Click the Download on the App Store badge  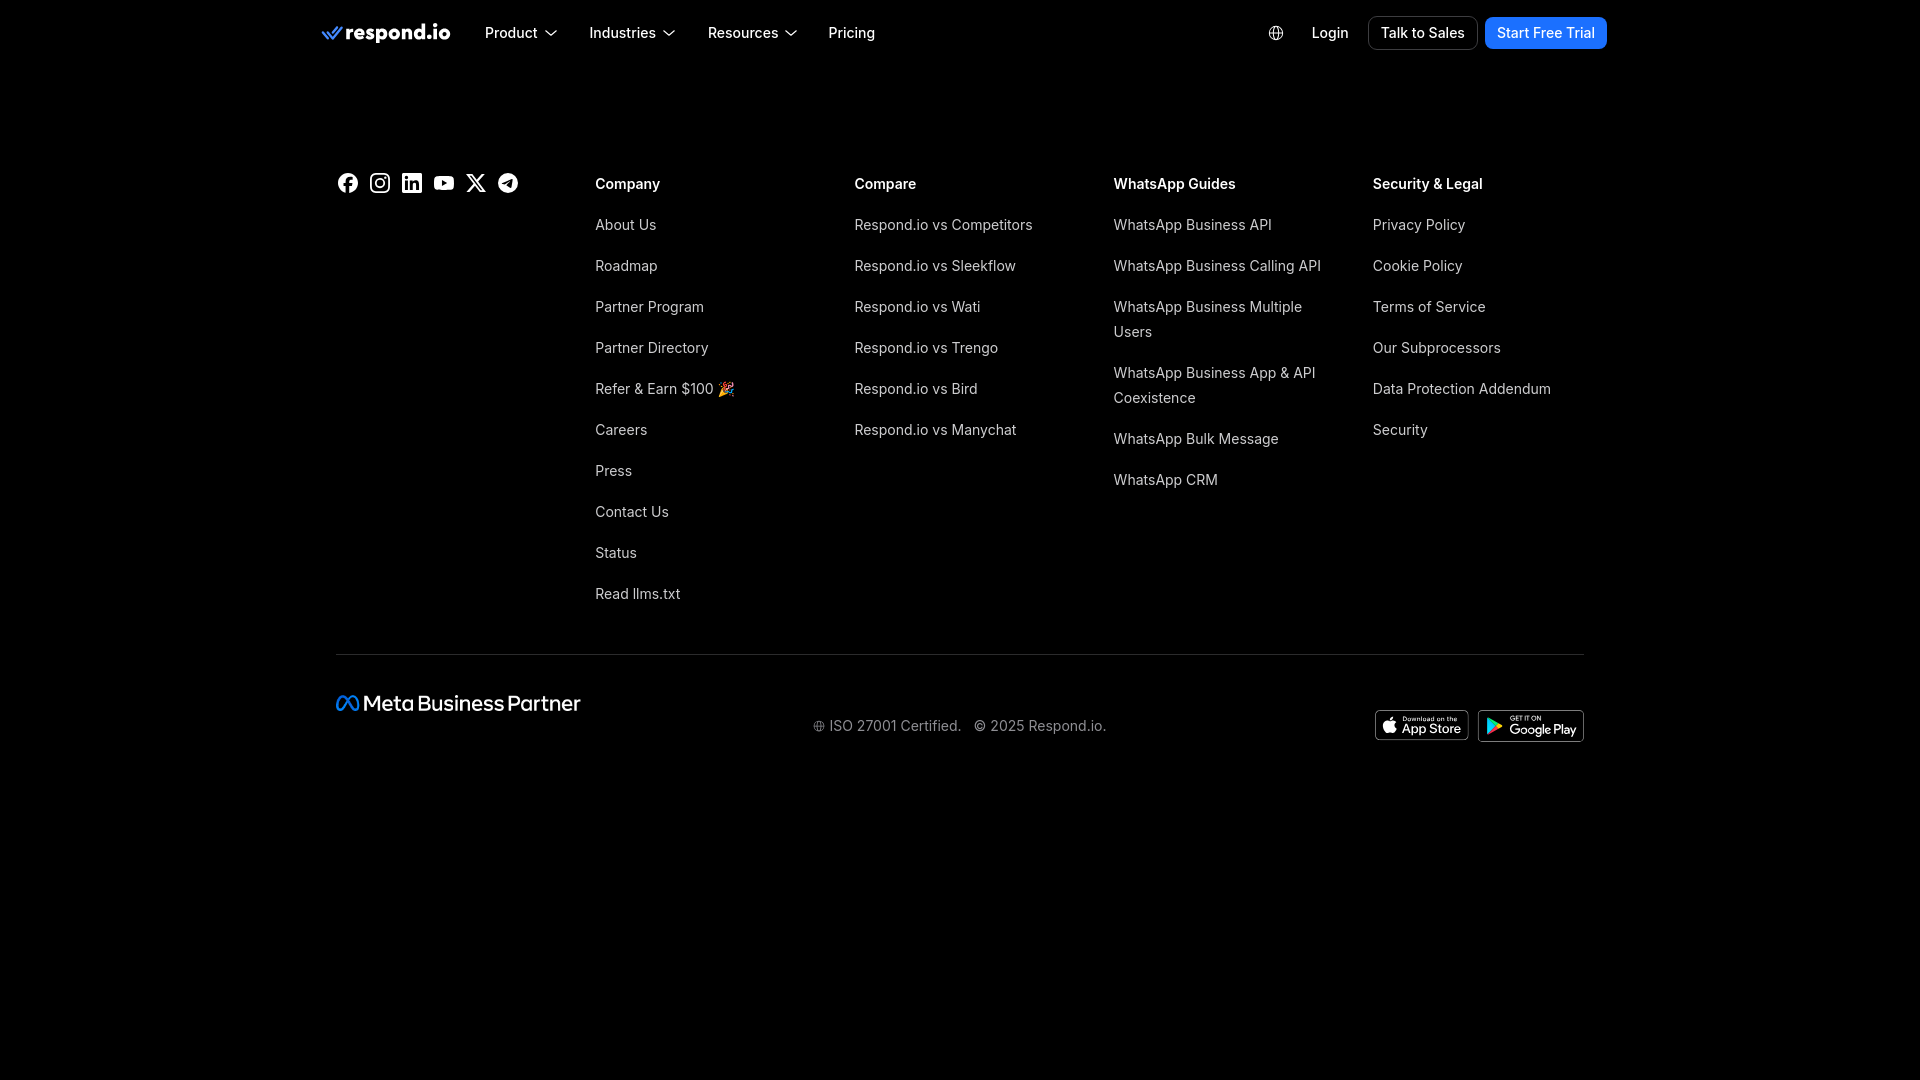click(1422, 725)
